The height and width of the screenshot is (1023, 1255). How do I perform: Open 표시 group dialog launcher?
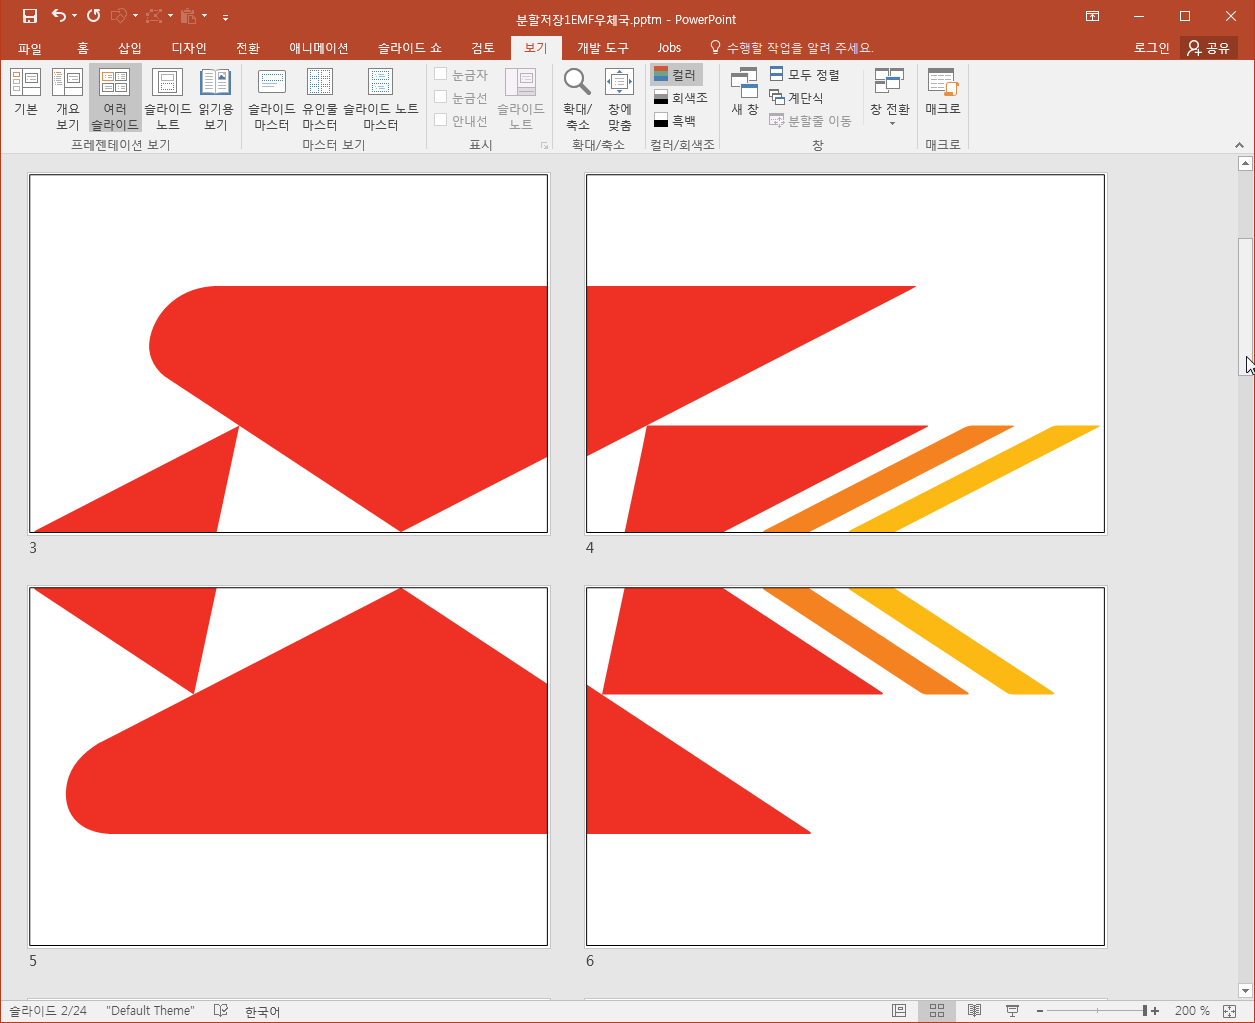click(545, 146)
